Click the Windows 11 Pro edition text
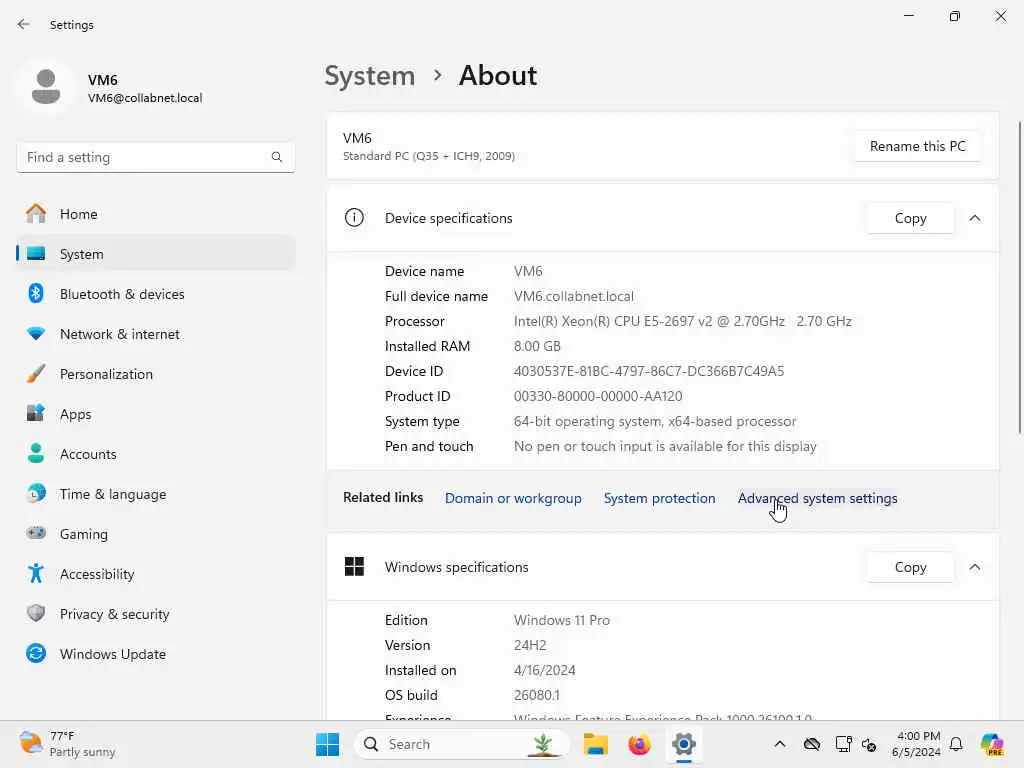 562,620
